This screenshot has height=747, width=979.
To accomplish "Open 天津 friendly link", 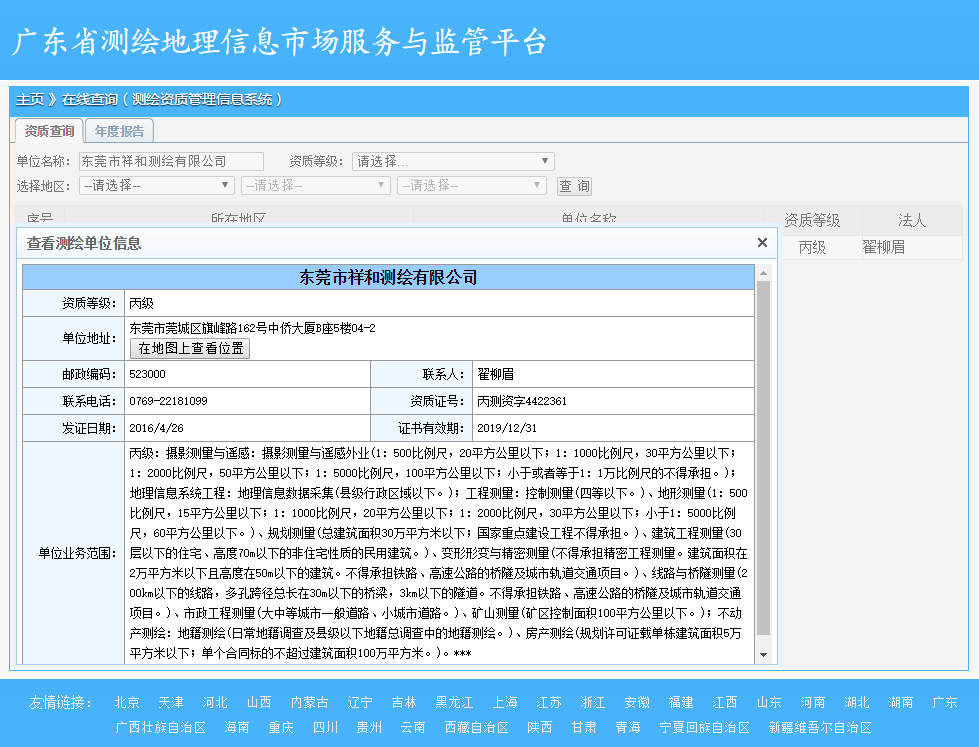I will point(170,702).
